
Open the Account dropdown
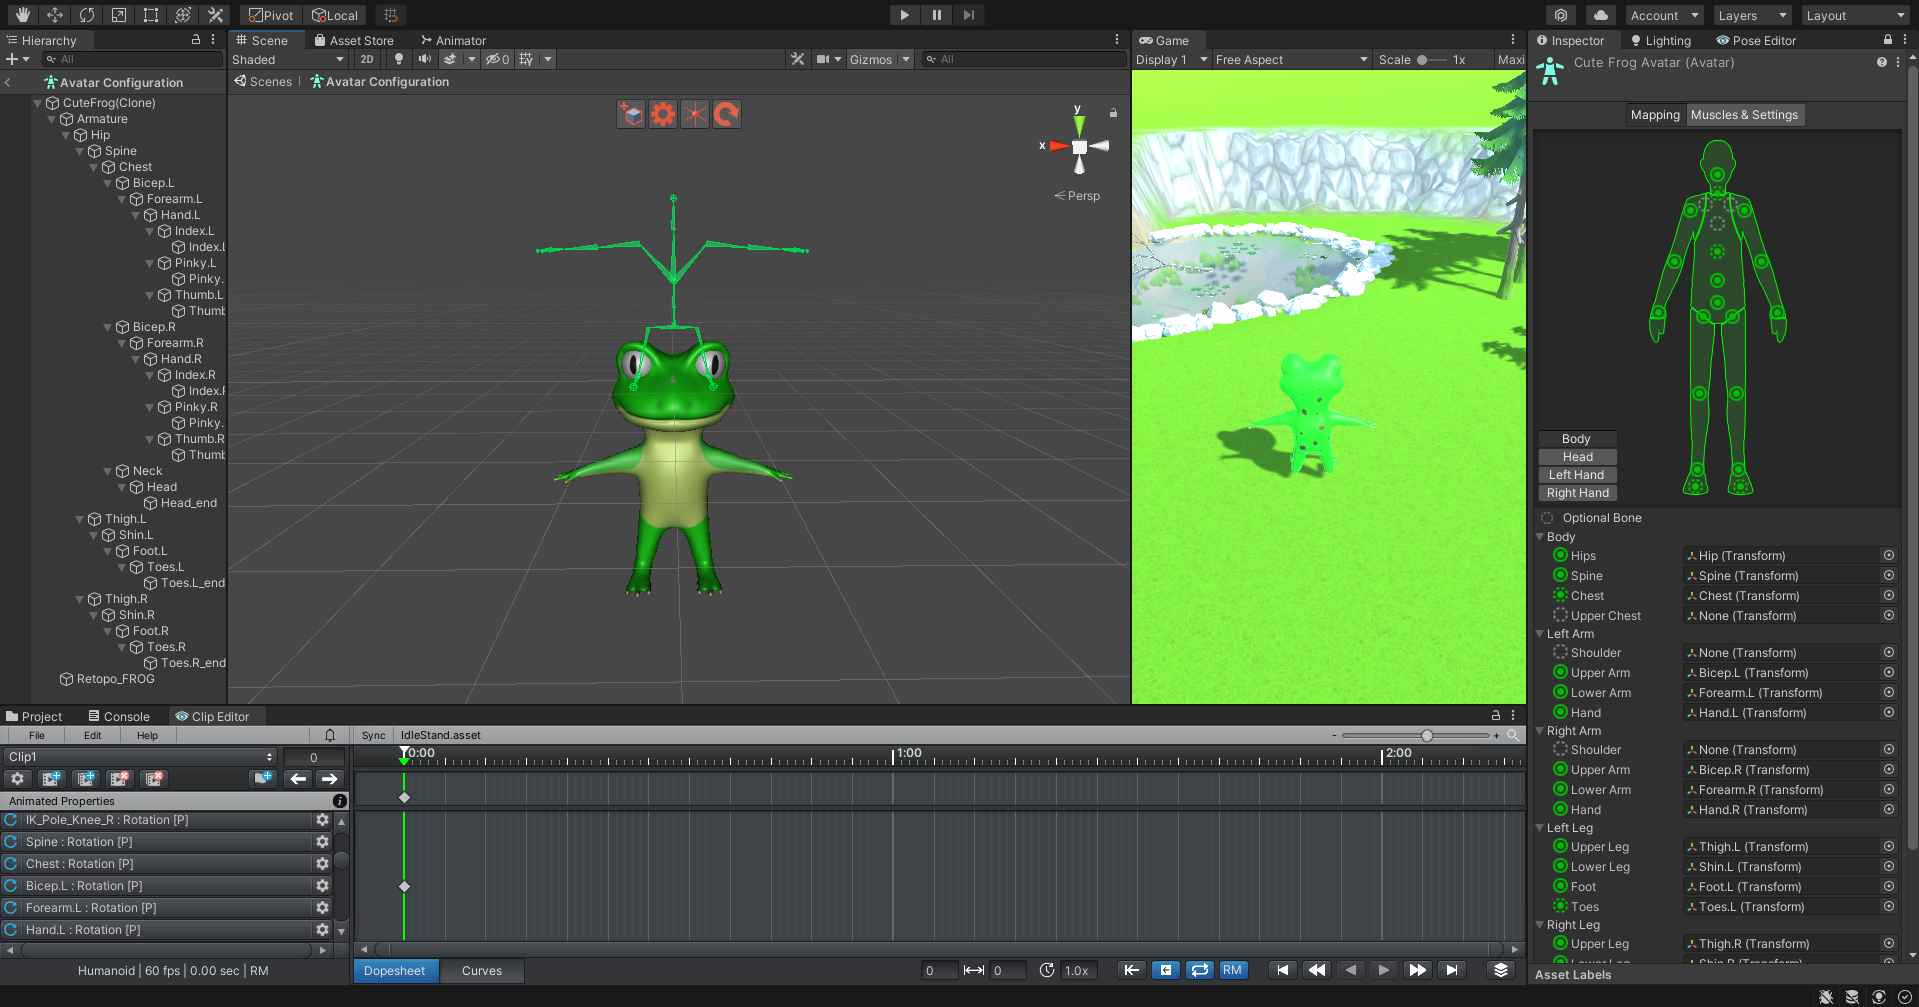[1664, 15]
